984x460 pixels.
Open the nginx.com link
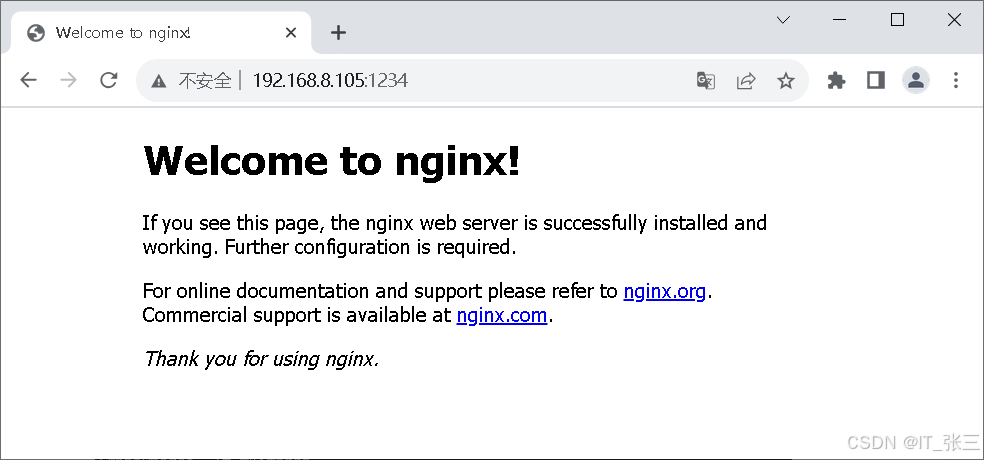tap(502, 315)
